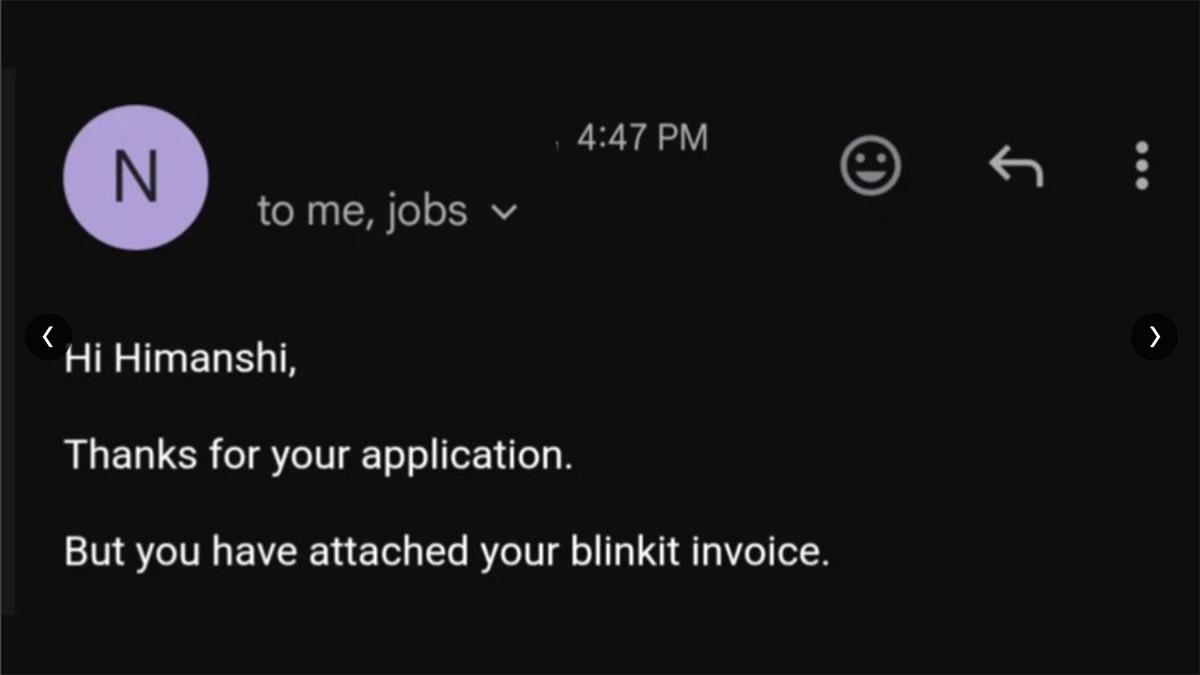Click the word "application" in the message
Image resolution: width=1200 pixels, height=675 pixels.
pyautogui.click(x=464, y=456)
